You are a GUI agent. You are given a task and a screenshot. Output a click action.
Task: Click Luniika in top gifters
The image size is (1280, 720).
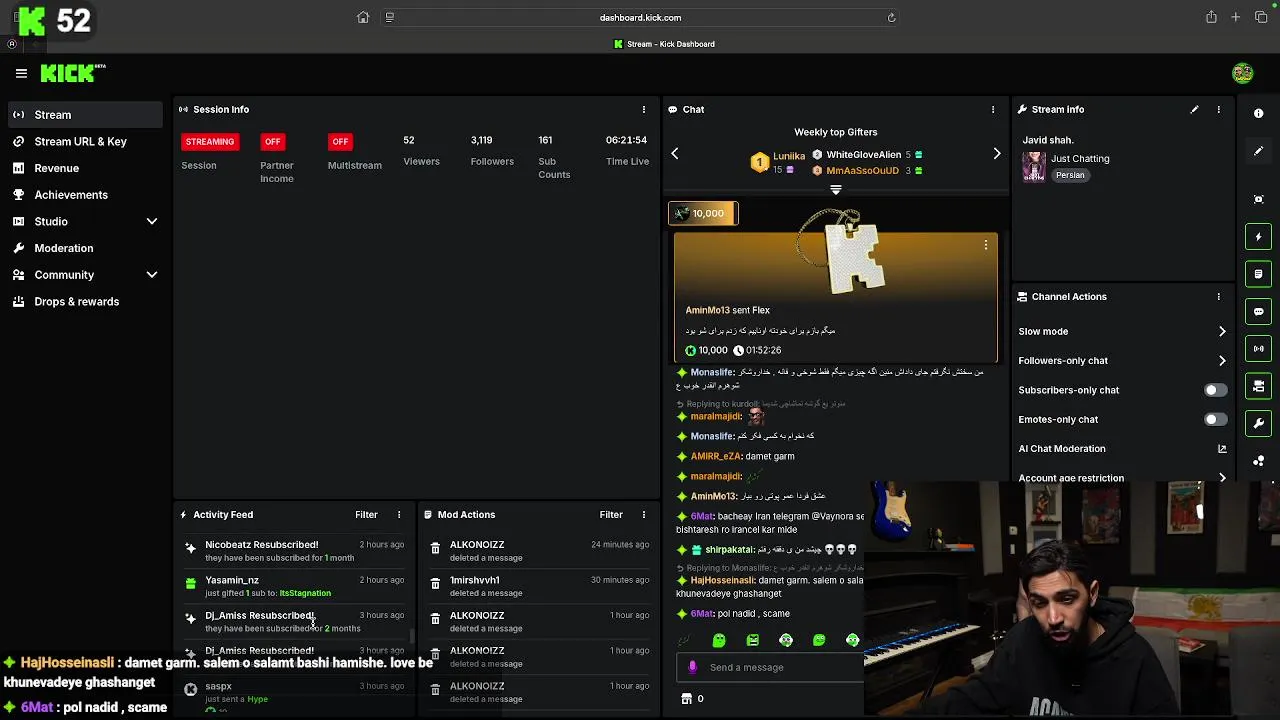coord(789,156)
